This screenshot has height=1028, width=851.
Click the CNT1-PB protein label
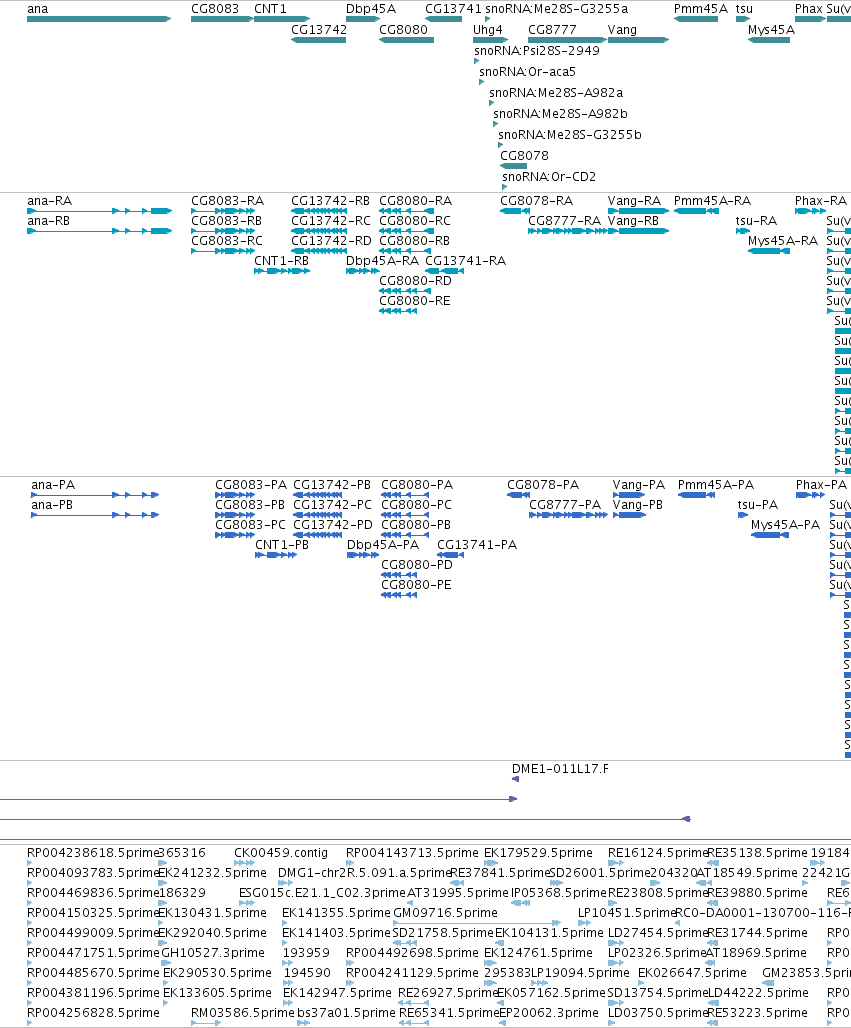[x=282, y=545]
